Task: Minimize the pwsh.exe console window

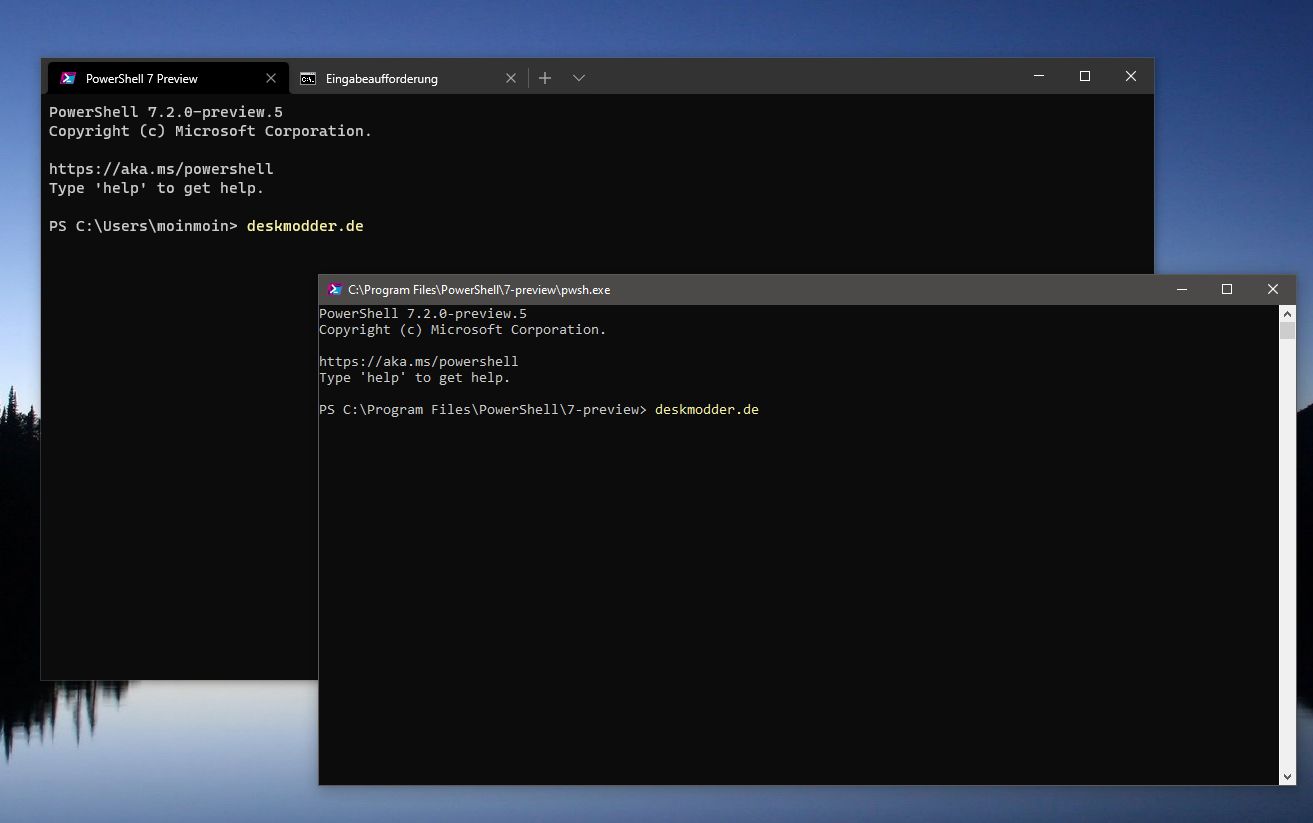Action: [1182, 289]
